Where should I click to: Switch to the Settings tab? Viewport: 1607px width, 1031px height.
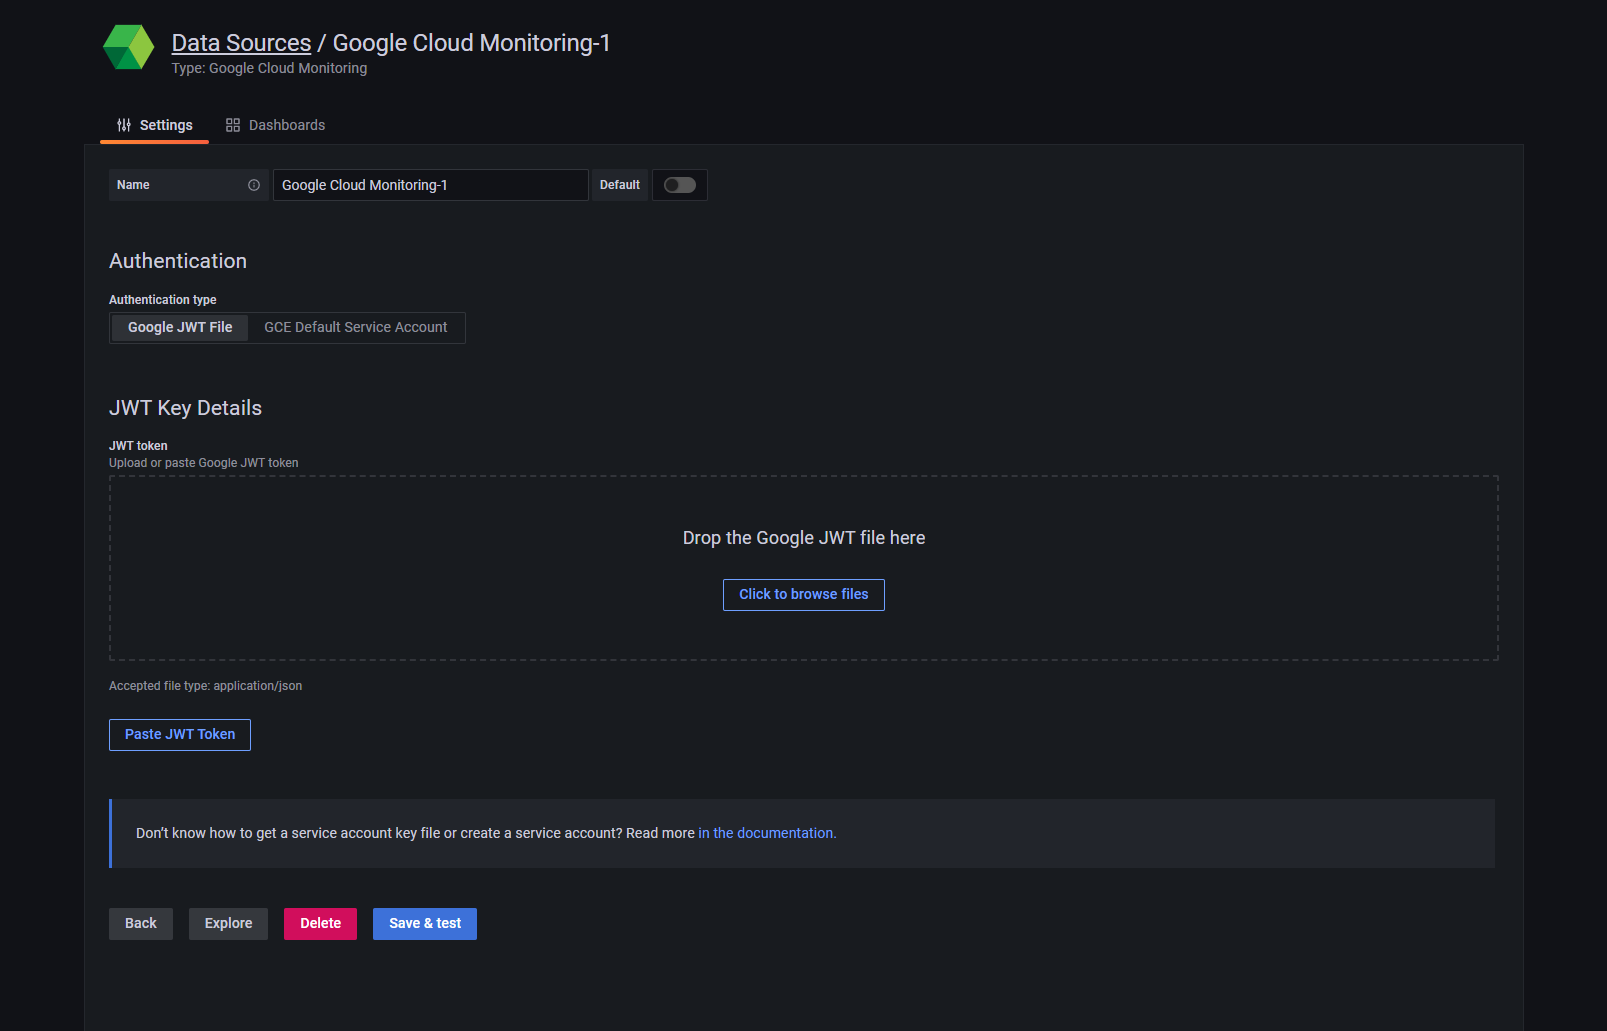[x=155, y=125]
